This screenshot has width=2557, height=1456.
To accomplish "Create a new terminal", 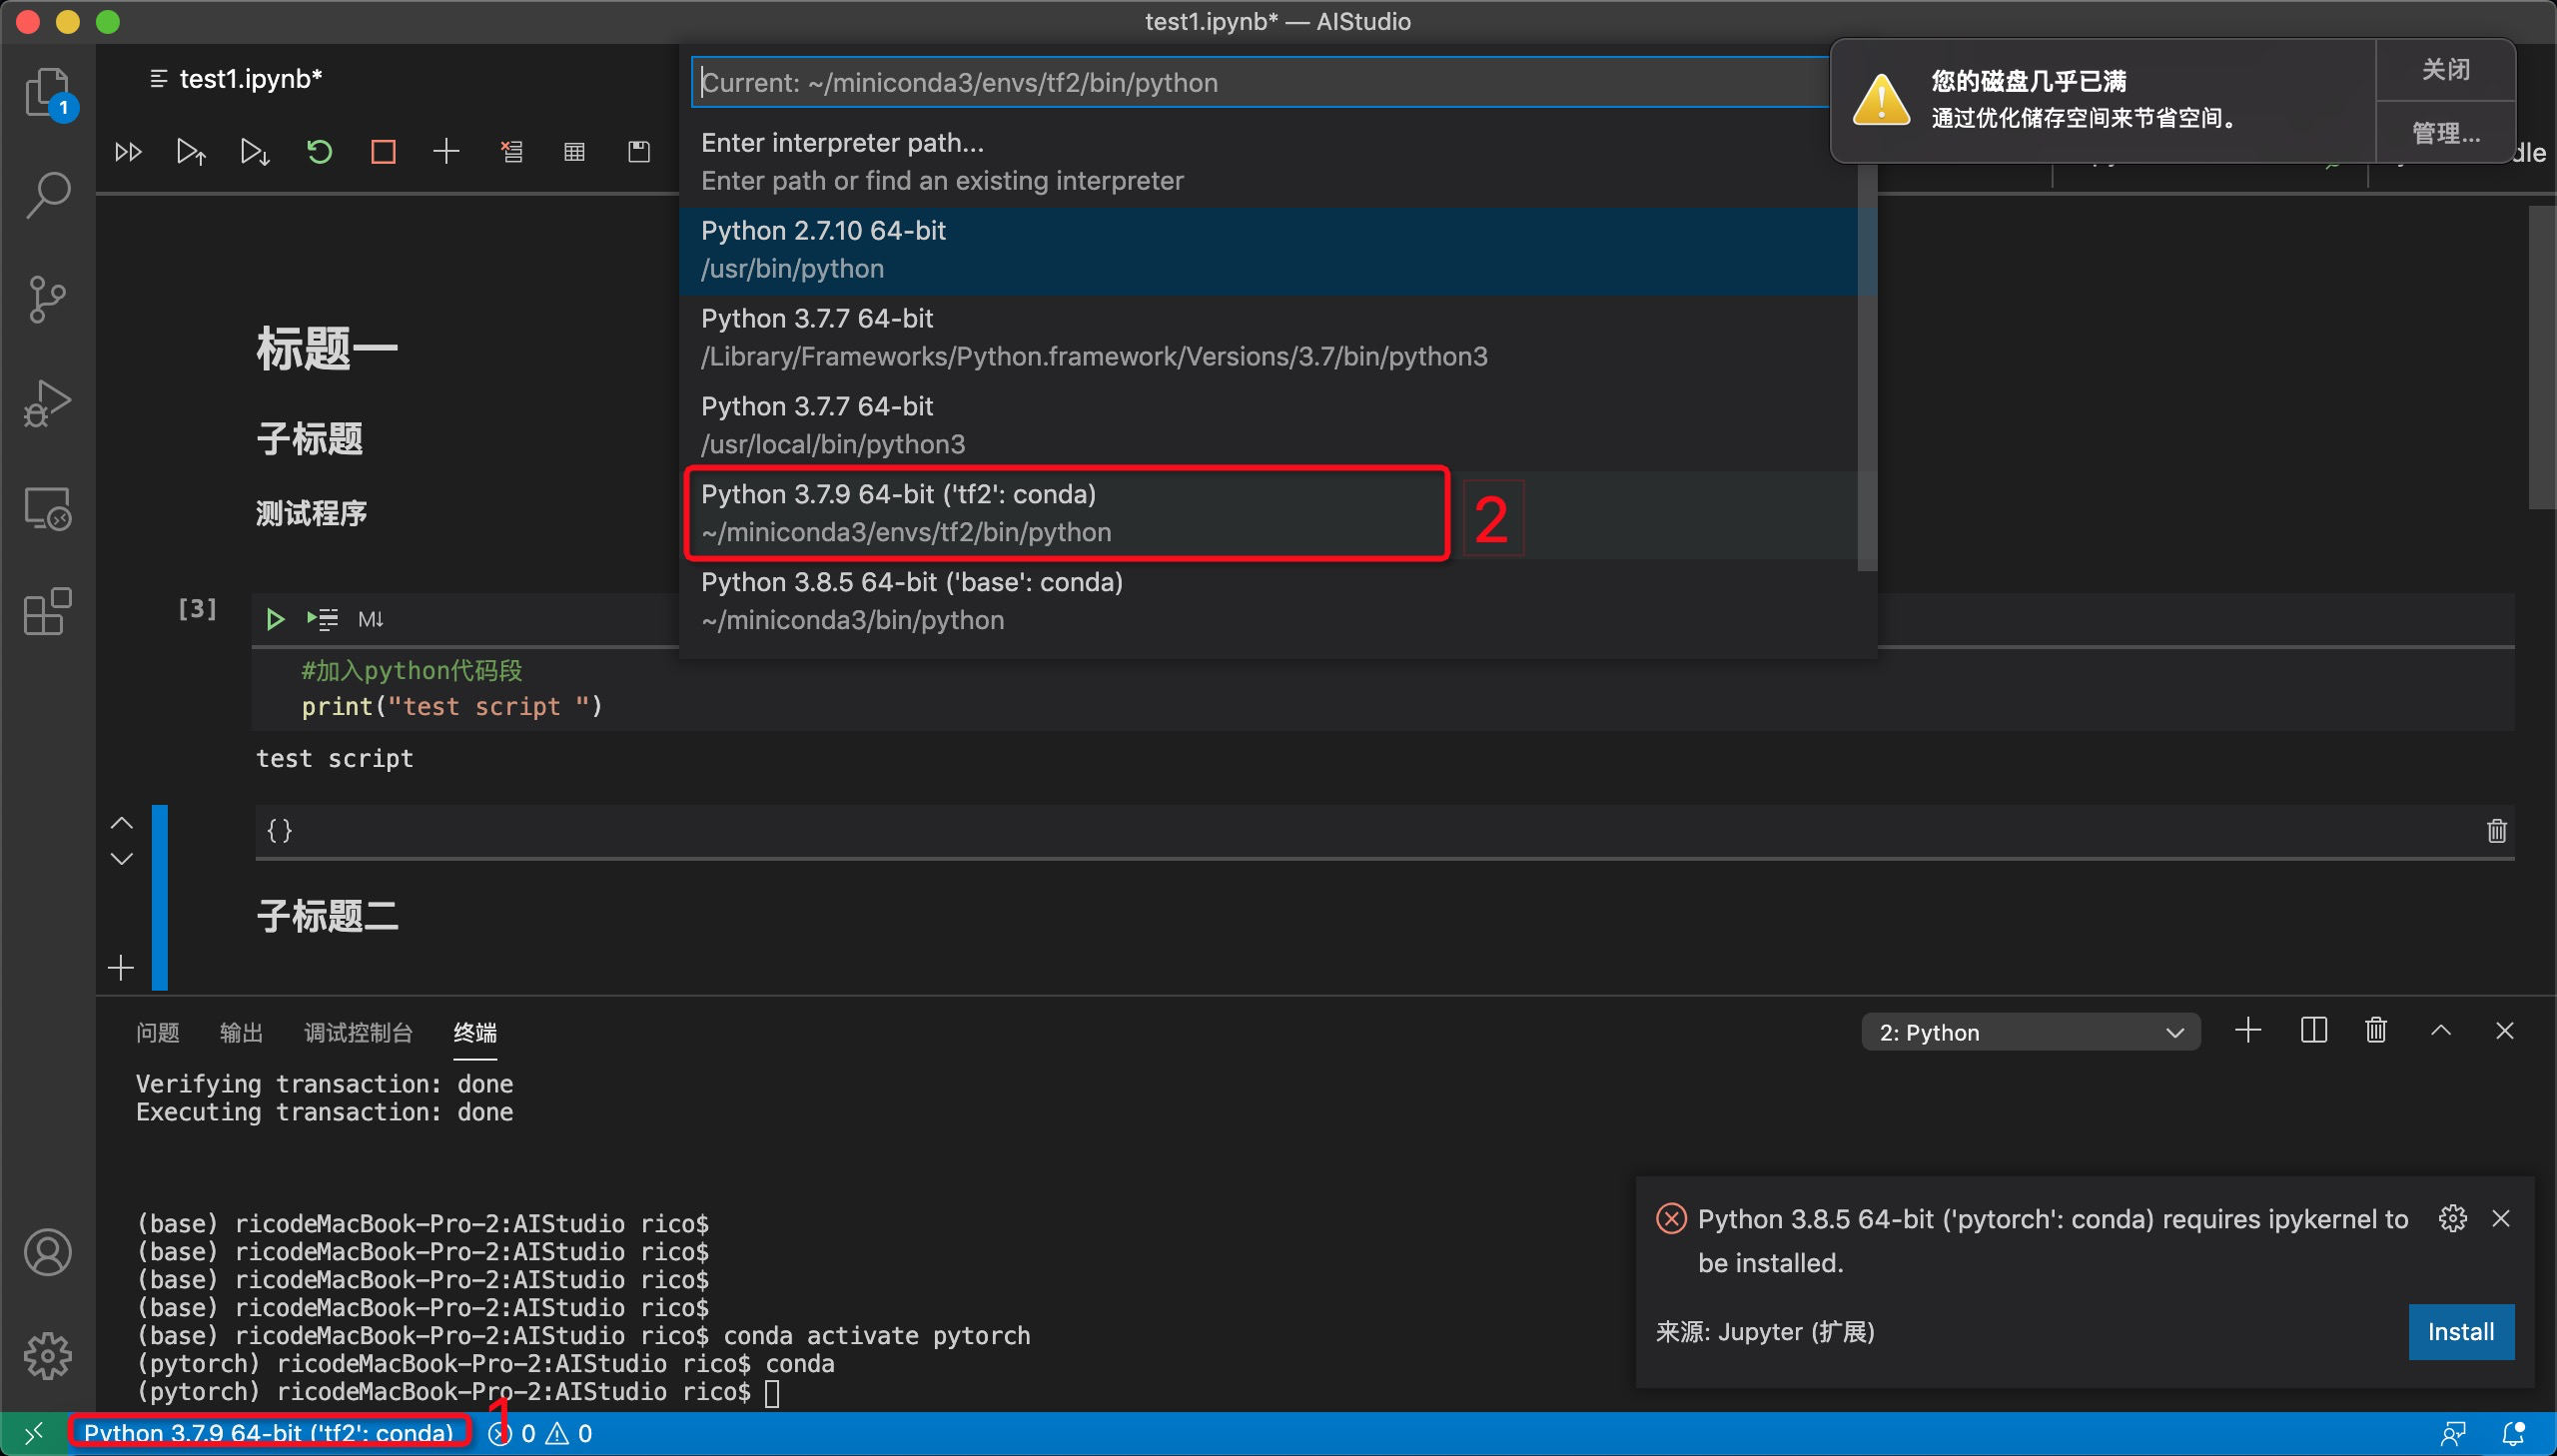I will point(2247,1031).
